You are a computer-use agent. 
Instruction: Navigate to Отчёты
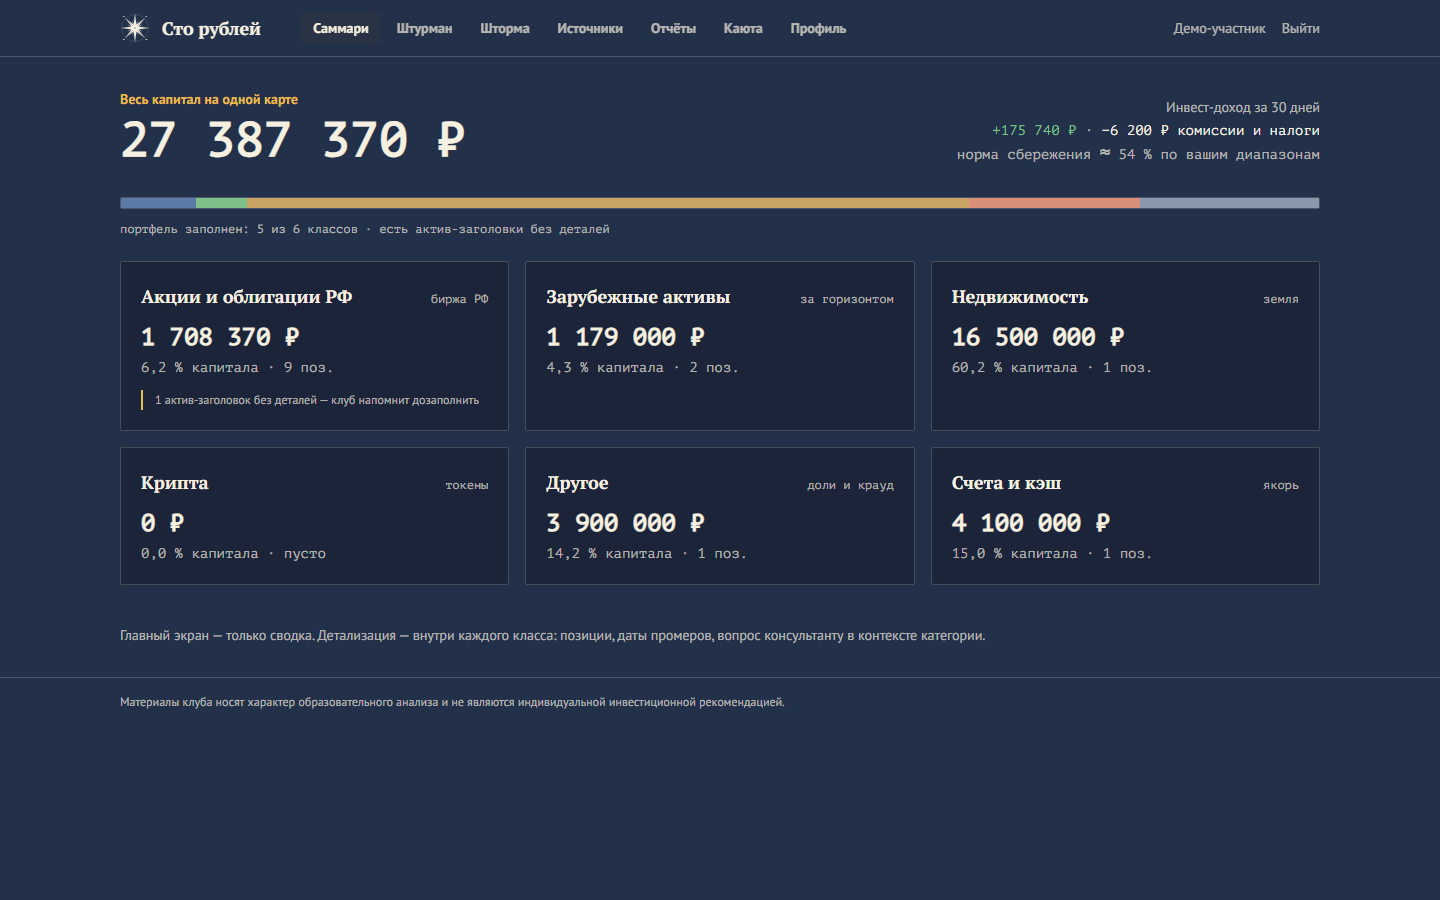pos(673,28)
